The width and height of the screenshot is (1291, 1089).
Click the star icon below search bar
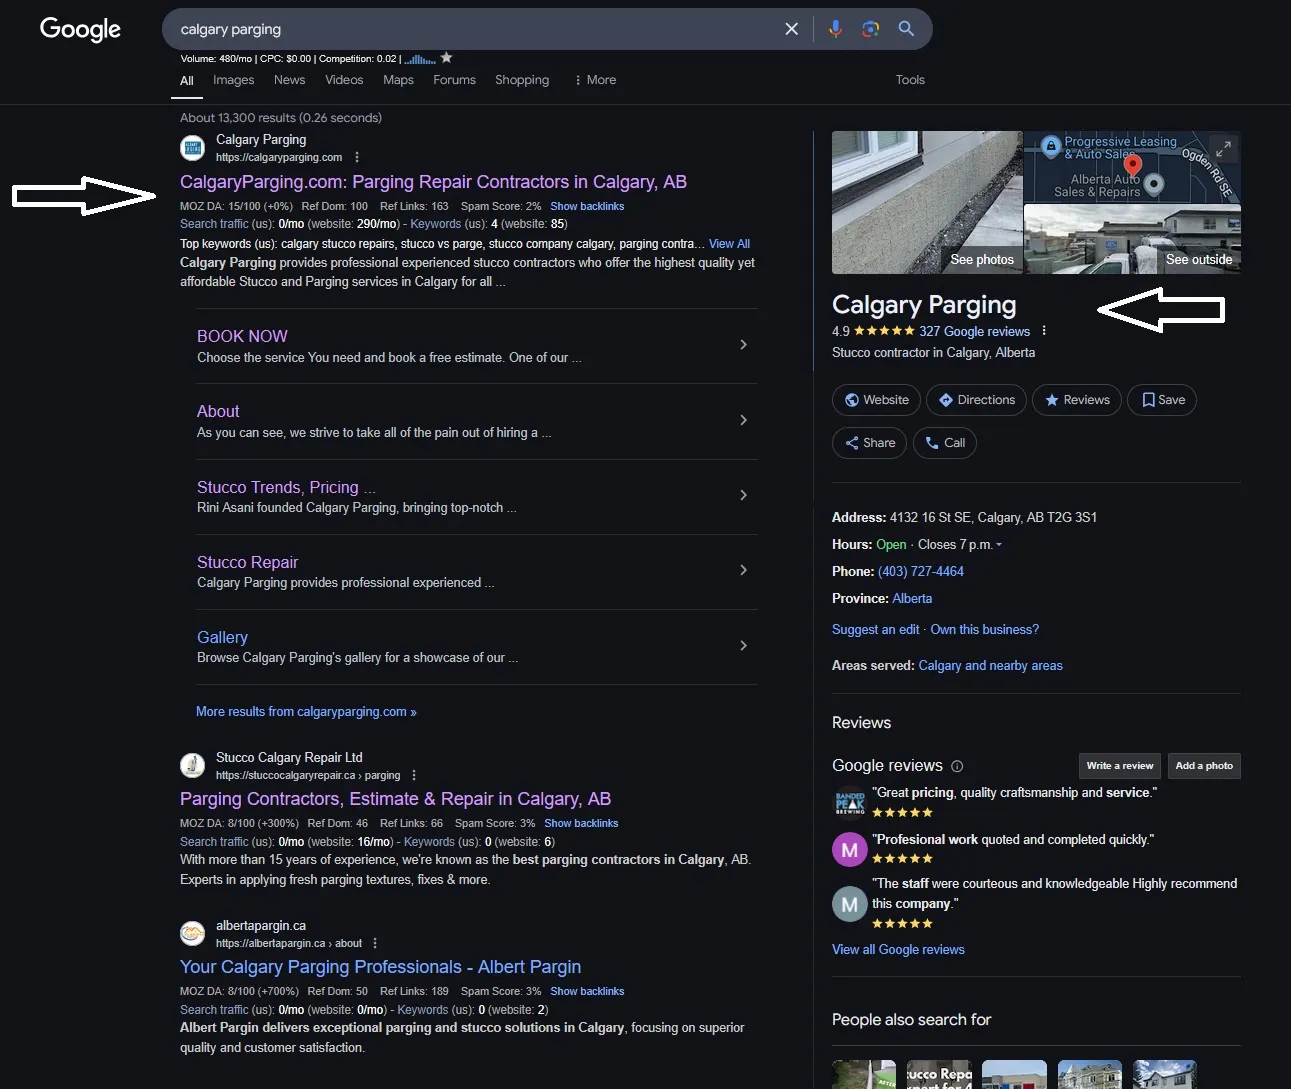pos(447,58)
